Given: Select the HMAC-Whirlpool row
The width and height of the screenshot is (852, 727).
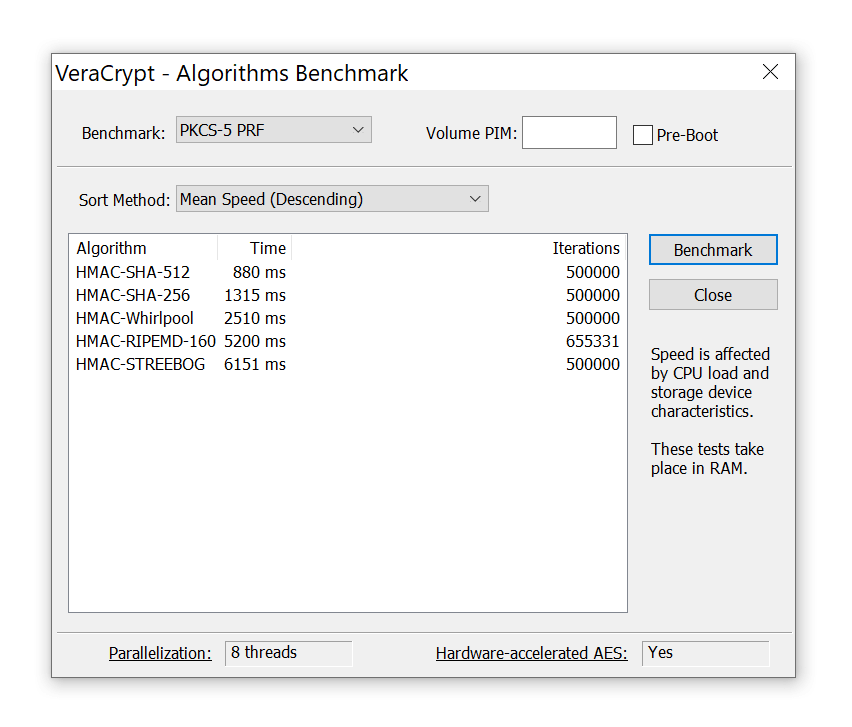Looking at the screenshot, I should [348, 318].
